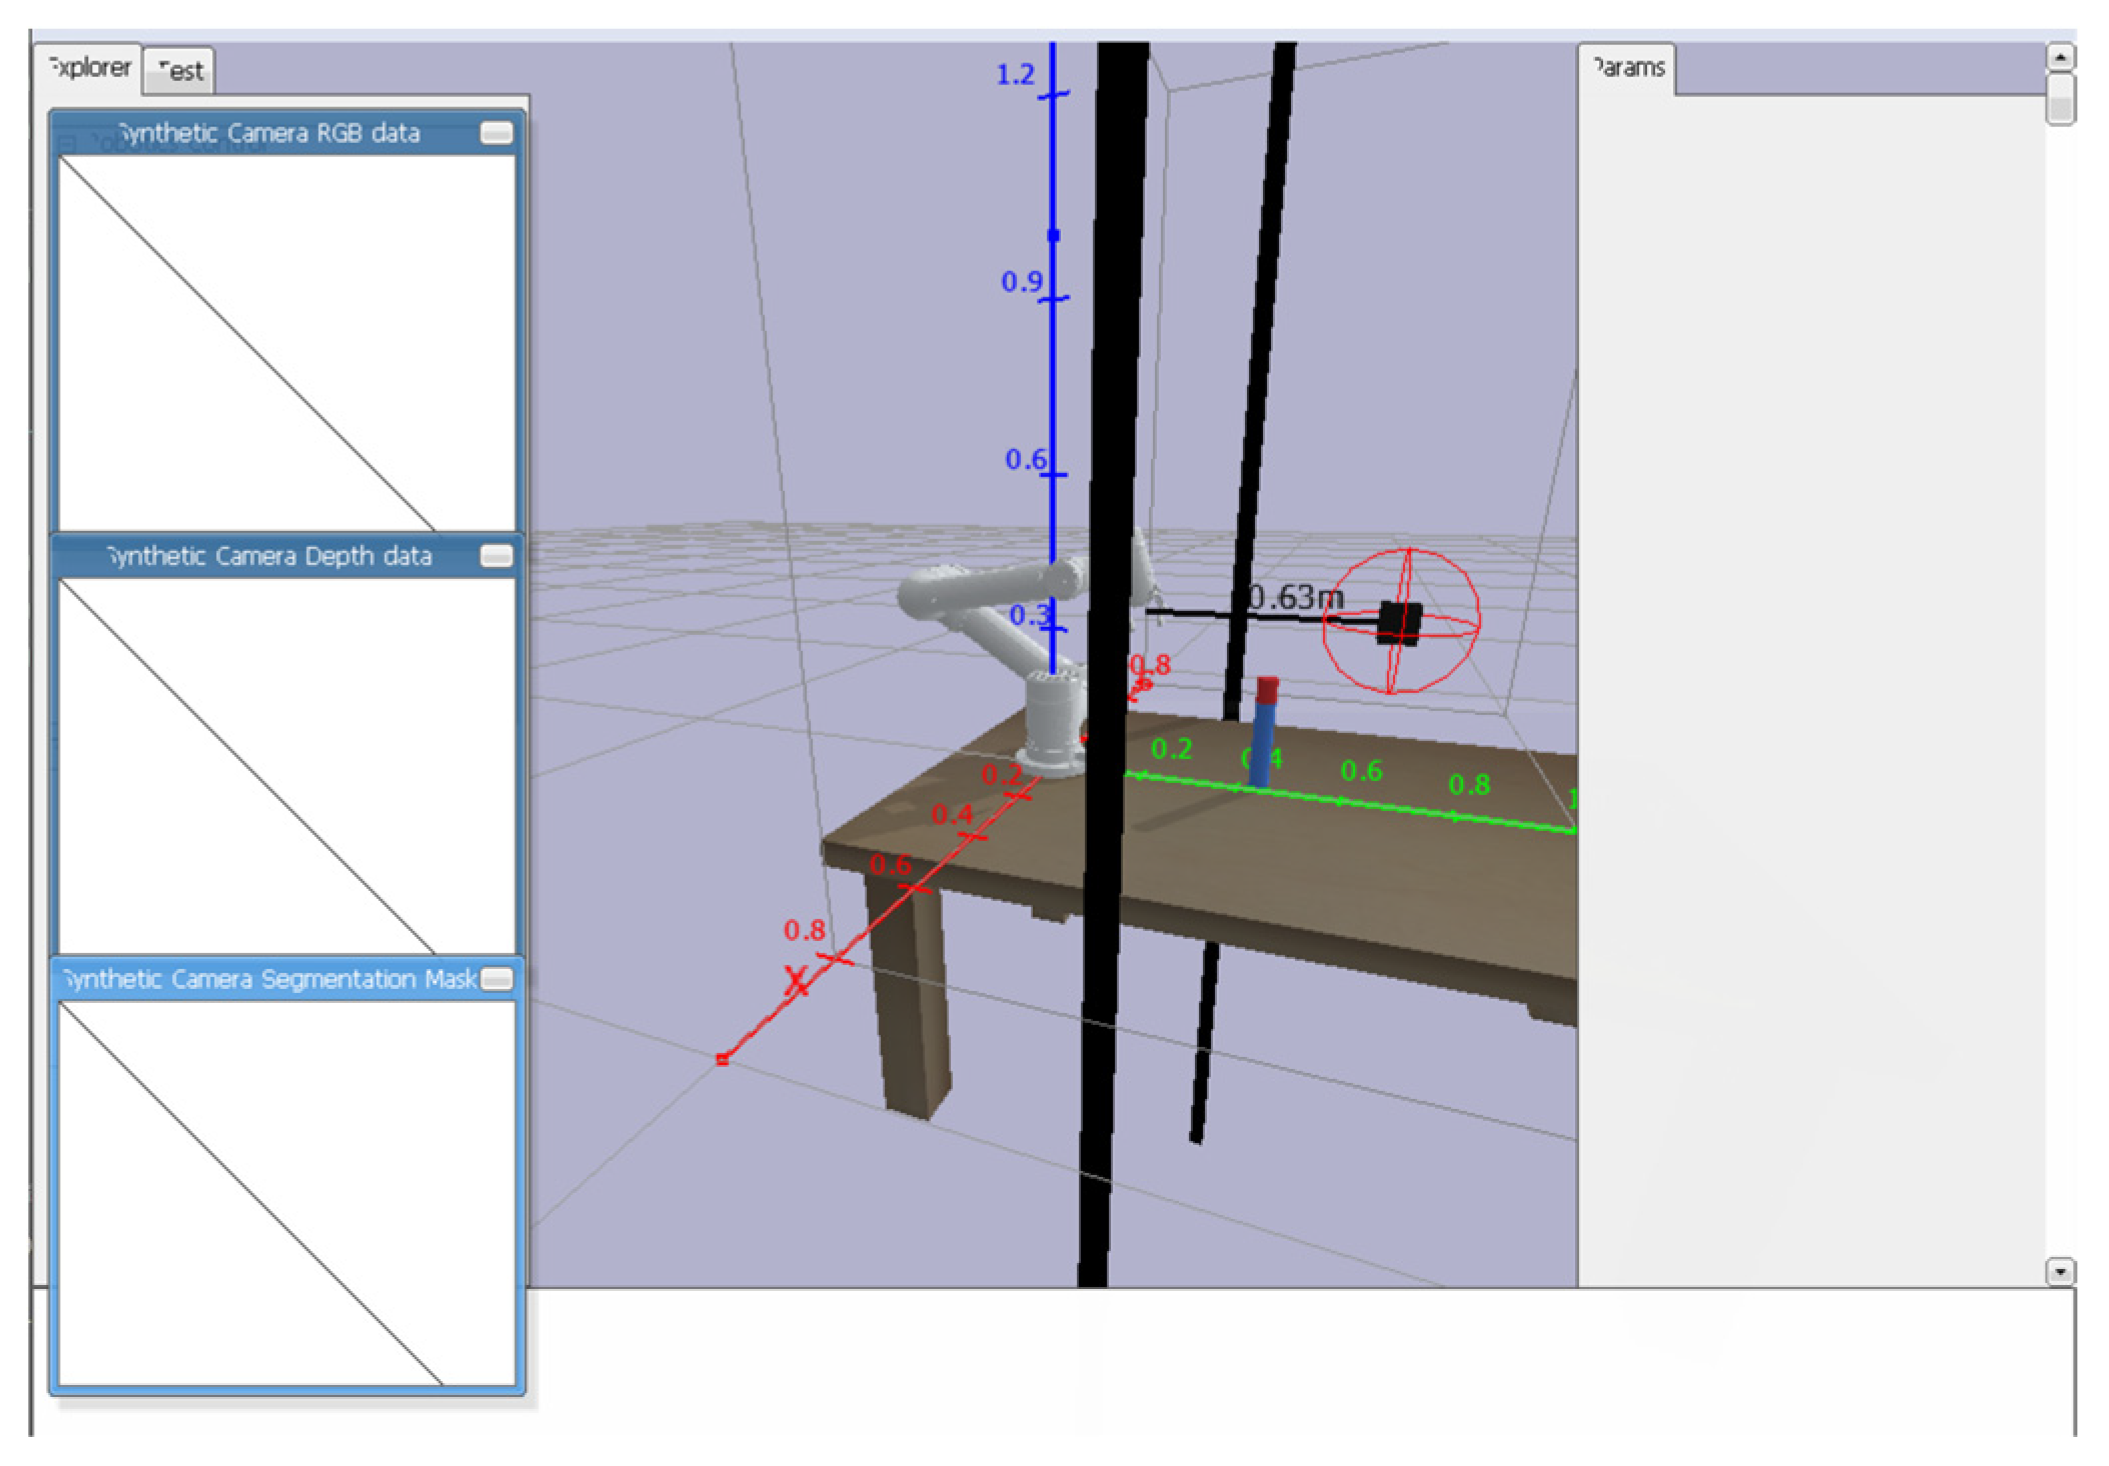Click the red X axis label

click(x=796, y=979)
